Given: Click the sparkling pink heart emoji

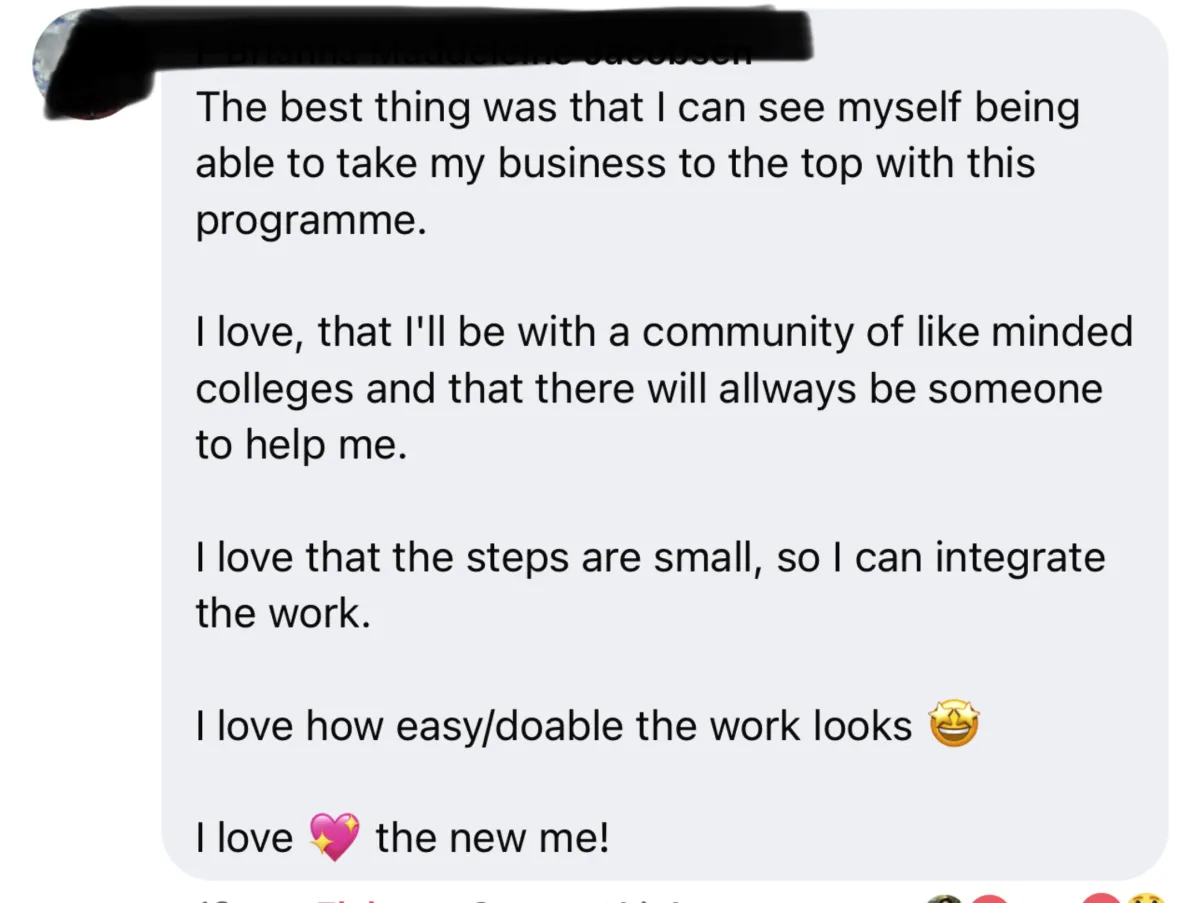Looking at the screenshot, I should [334, 837].
